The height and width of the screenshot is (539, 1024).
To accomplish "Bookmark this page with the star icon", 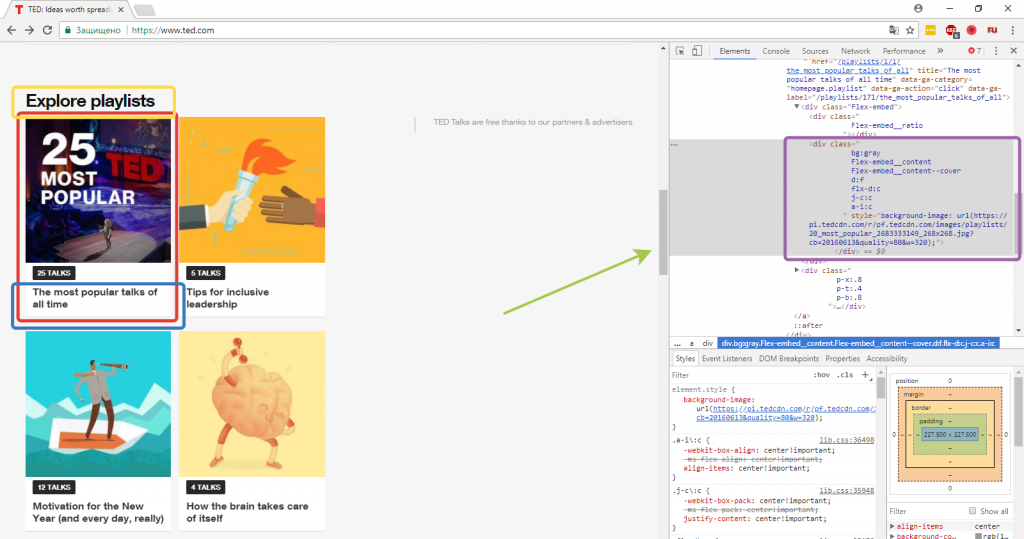I will click(x=910, y=30).
